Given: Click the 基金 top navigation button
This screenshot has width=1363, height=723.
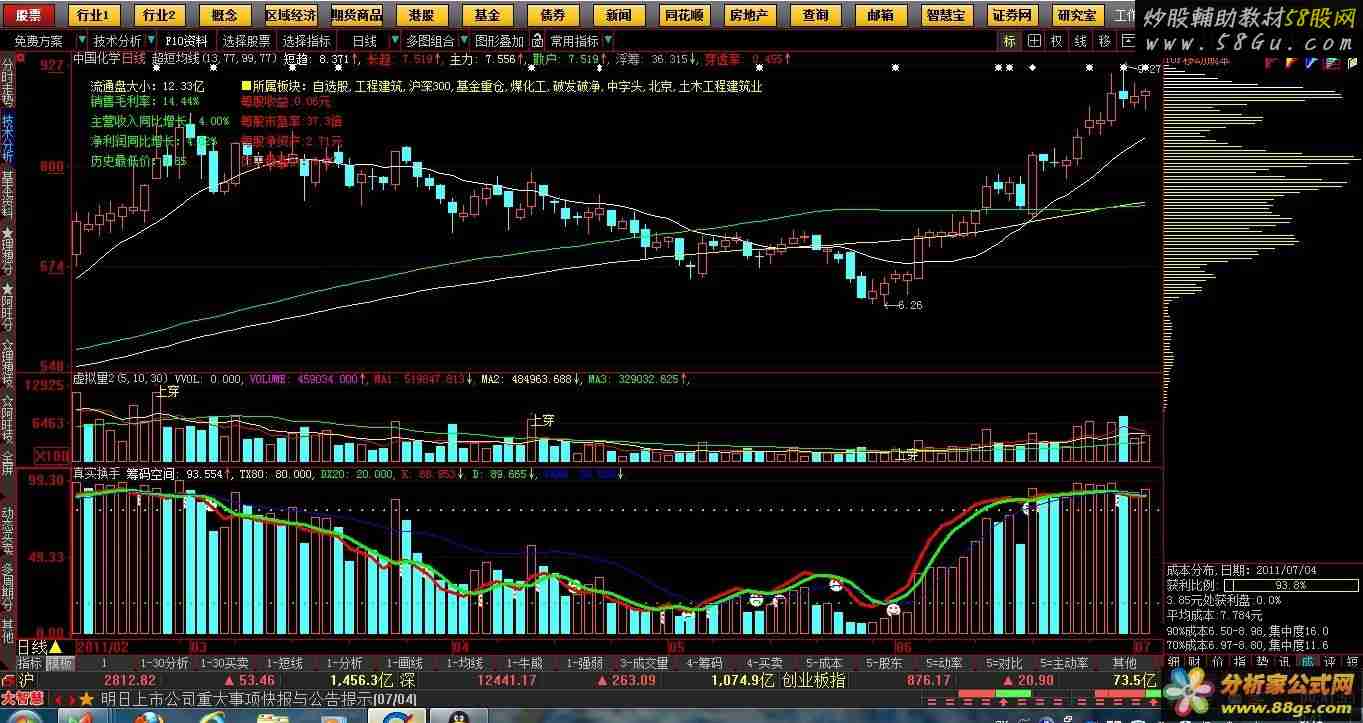Looking at the screenshot, I should click(488, 15).
